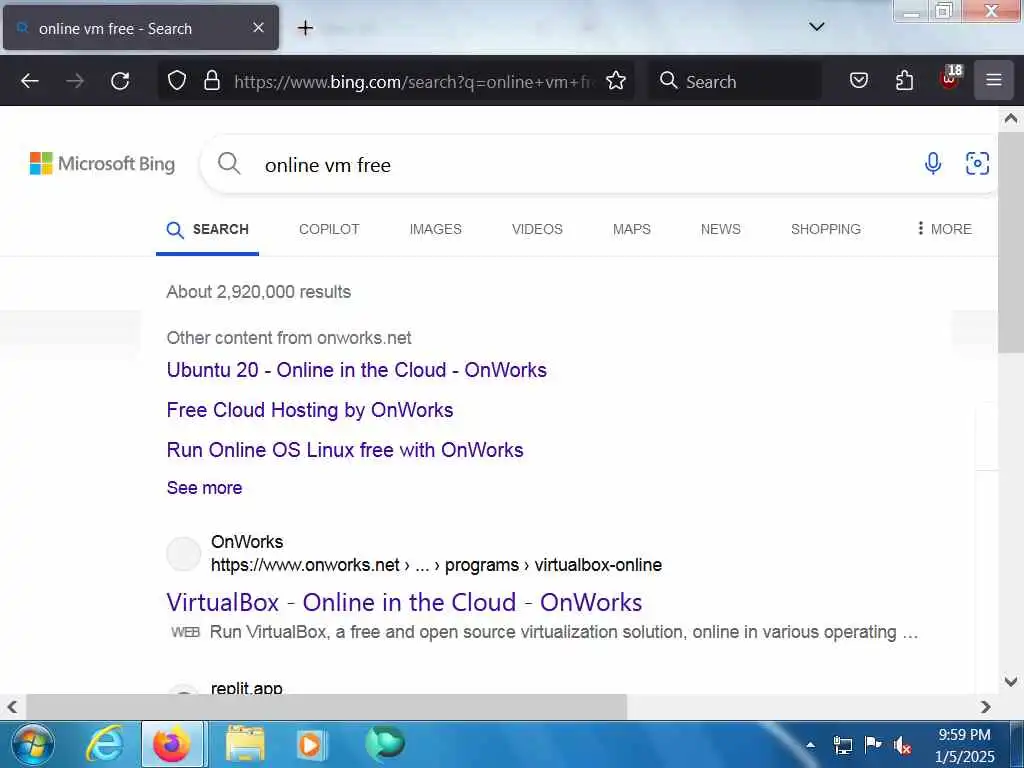Viewport: 1024px width, 768px height.
Task: Submit Bing search via the magnifier icon
Action: click(229, 163)
